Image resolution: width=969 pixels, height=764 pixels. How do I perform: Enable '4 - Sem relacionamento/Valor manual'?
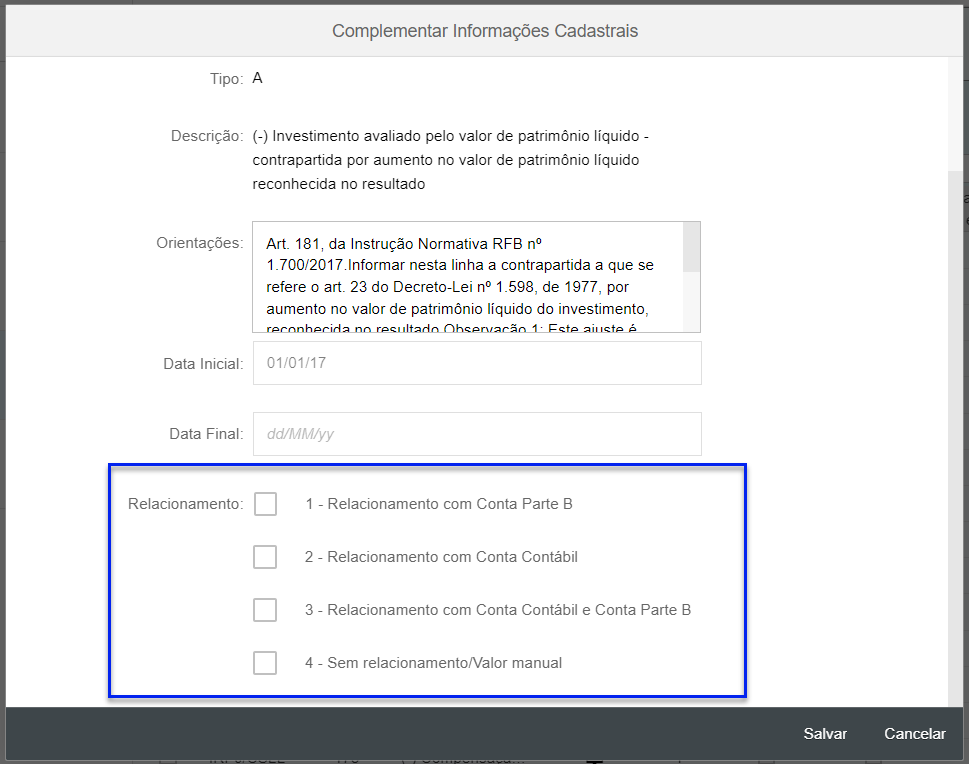265,663
